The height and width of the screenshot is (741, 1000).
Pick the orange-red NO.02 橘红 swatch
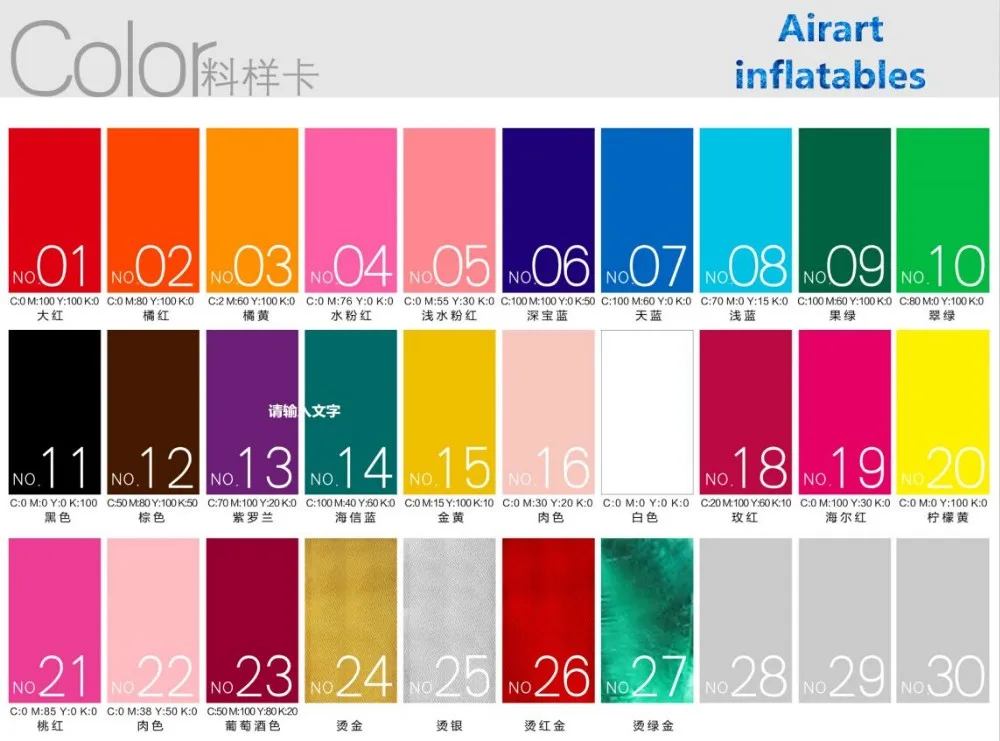click(x=153, y=210)
